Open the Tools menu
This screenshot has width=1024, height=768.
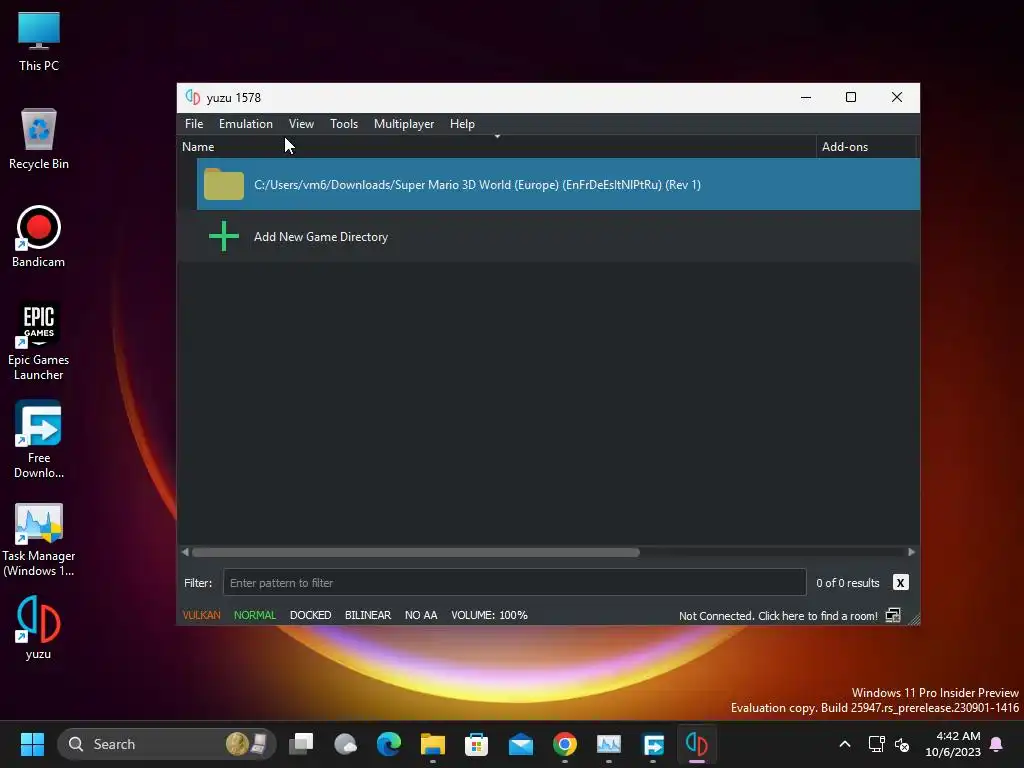[x=344, y=124]
